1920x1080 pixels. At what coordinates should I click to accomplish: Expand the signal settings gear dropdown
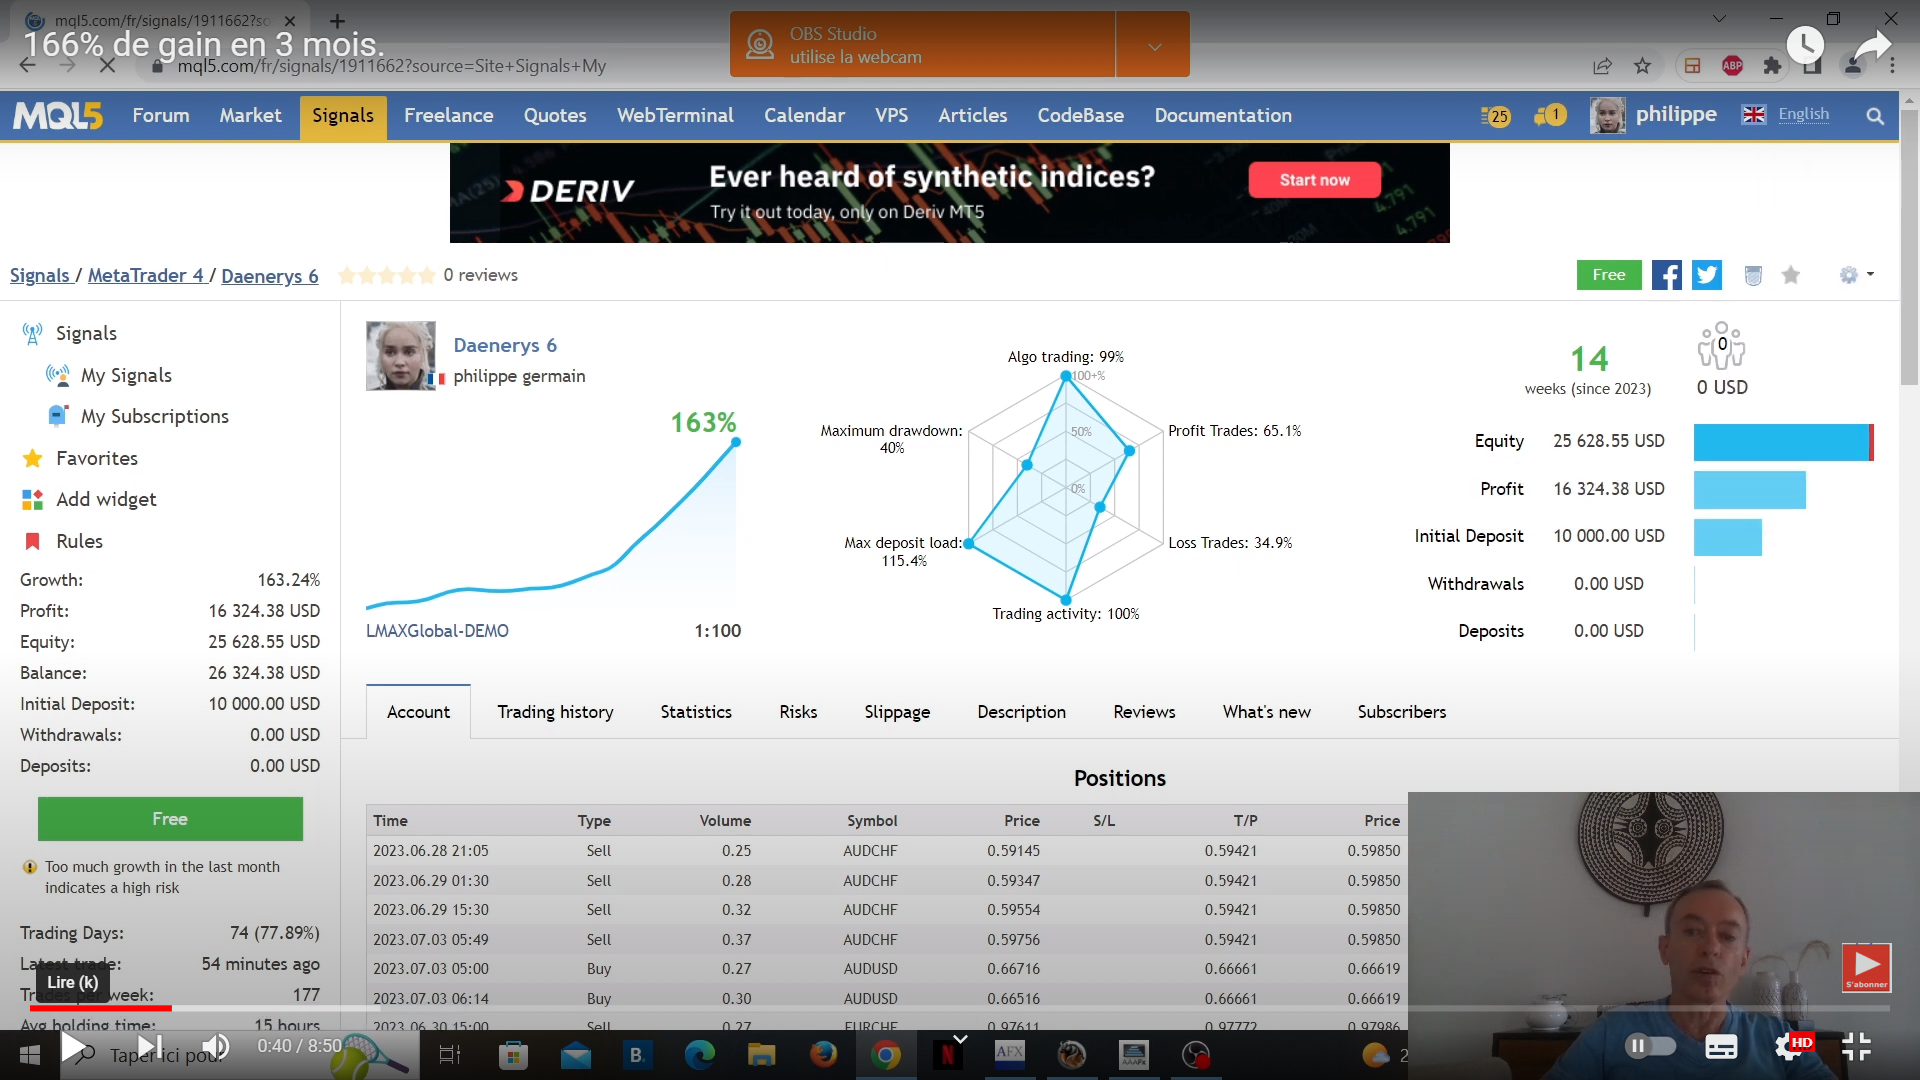pos(1856,275)
